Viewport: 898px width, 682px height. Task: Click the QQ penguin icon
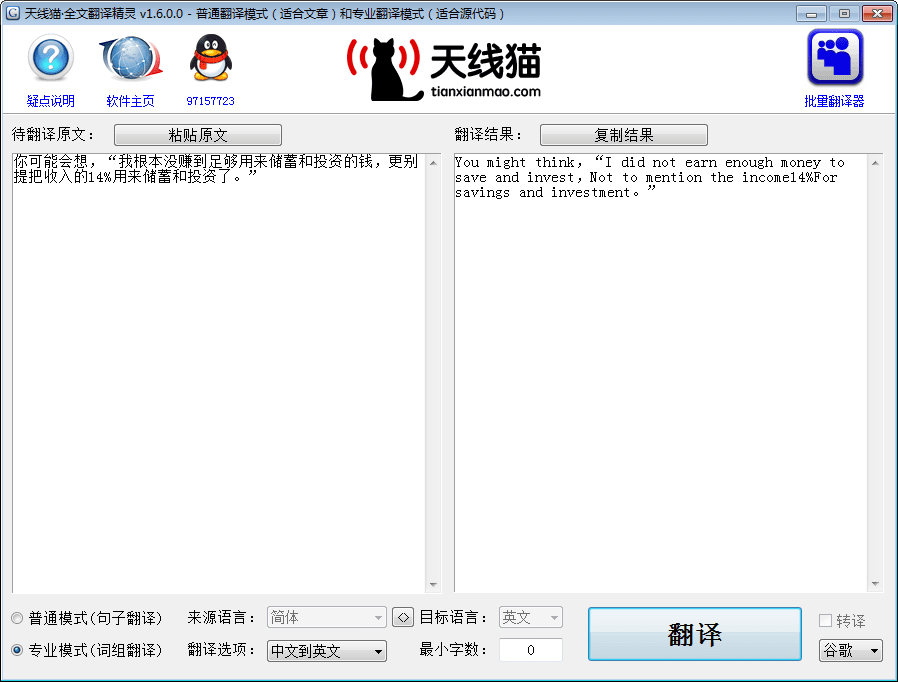tap(211, 58)
